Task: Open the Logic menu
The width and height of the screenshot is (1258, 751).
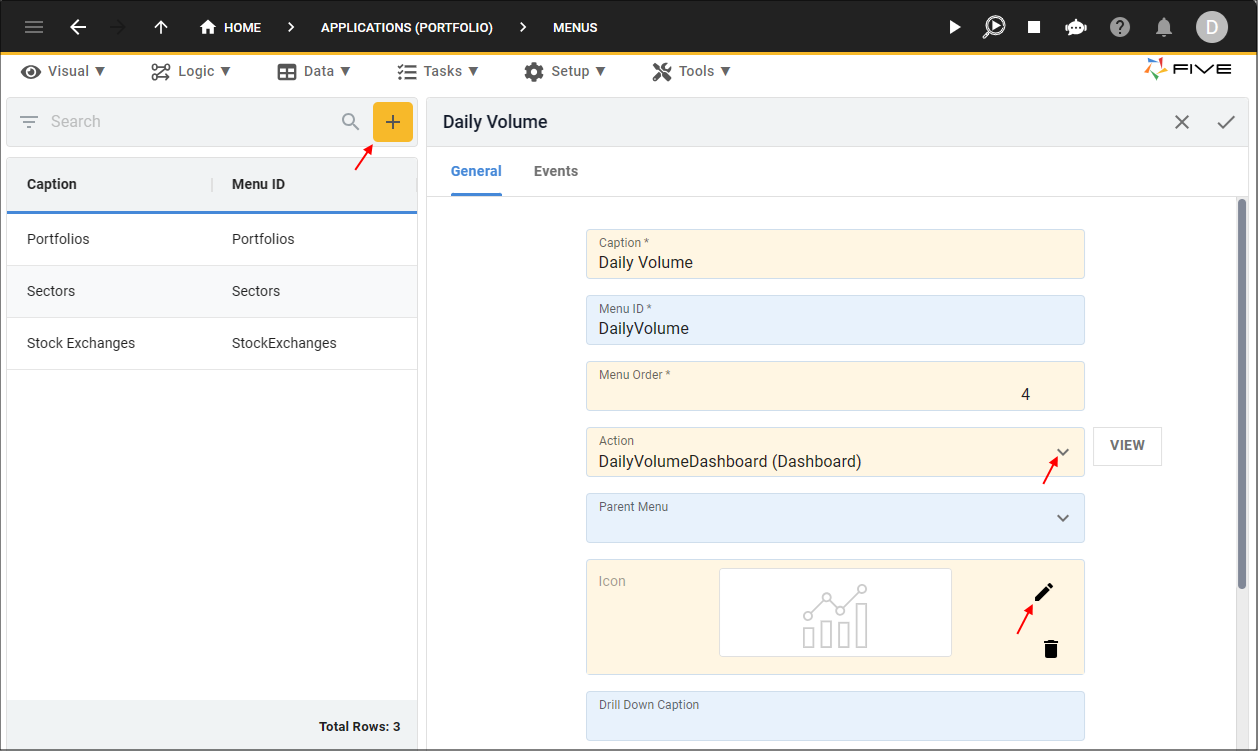Action: pyautogui.click(x=191, y=71)
